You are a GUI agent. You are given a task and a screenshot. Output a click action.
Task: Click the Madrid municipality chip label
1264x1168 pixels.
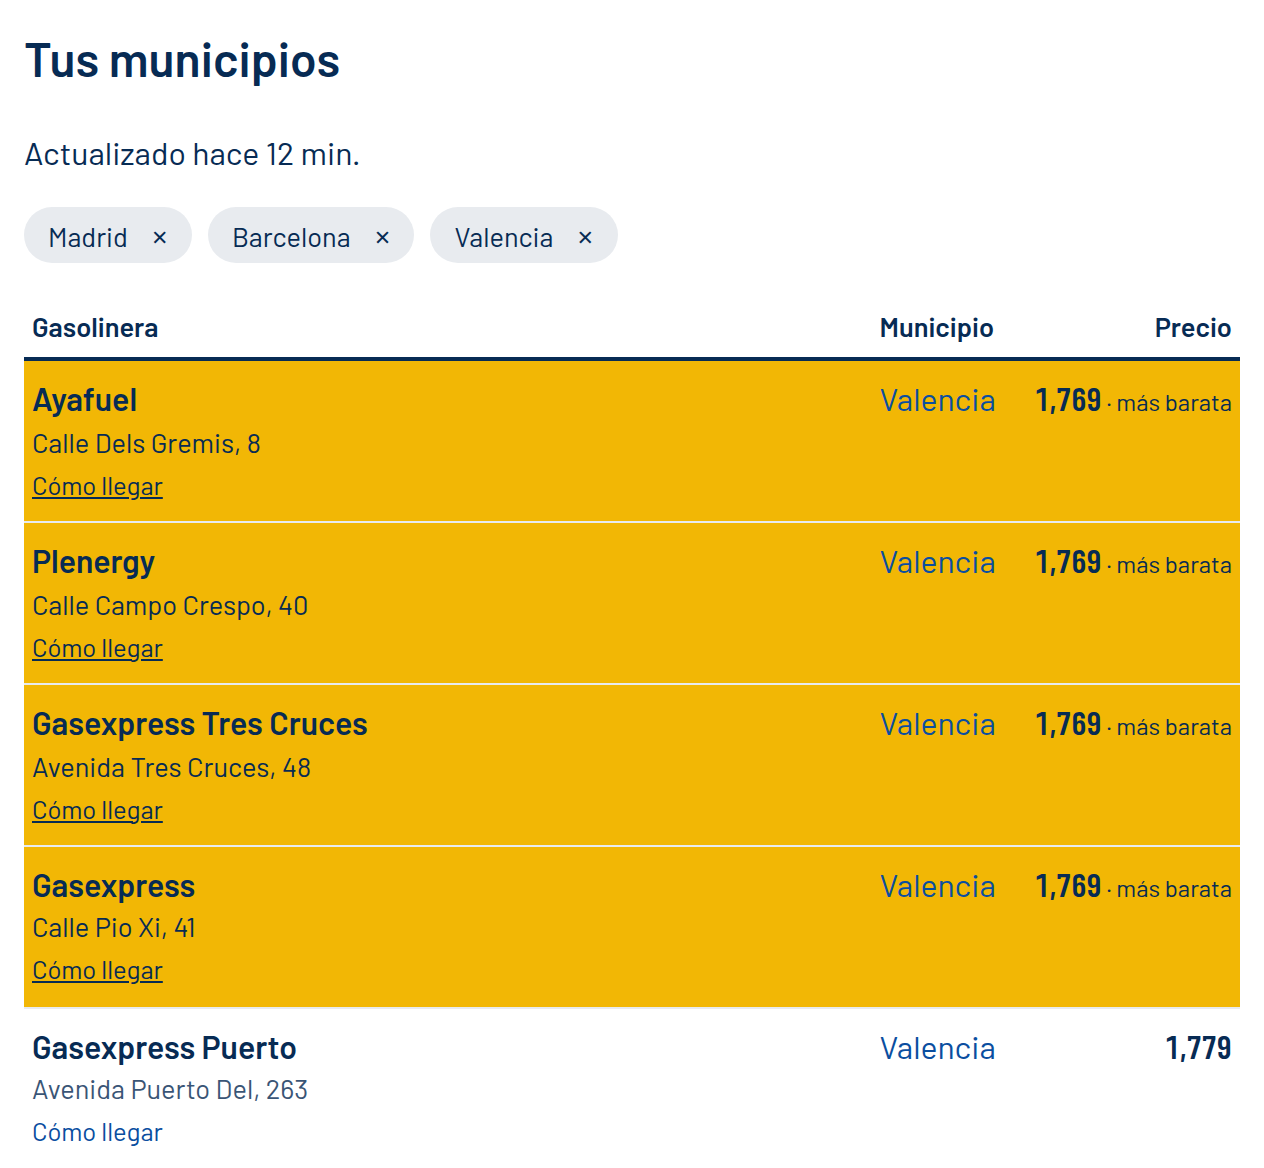tap(88, 237)
